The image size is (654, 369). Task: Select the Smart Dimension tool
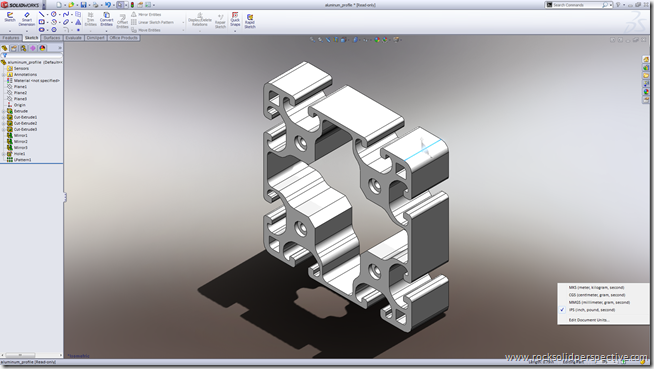(27, 19)
